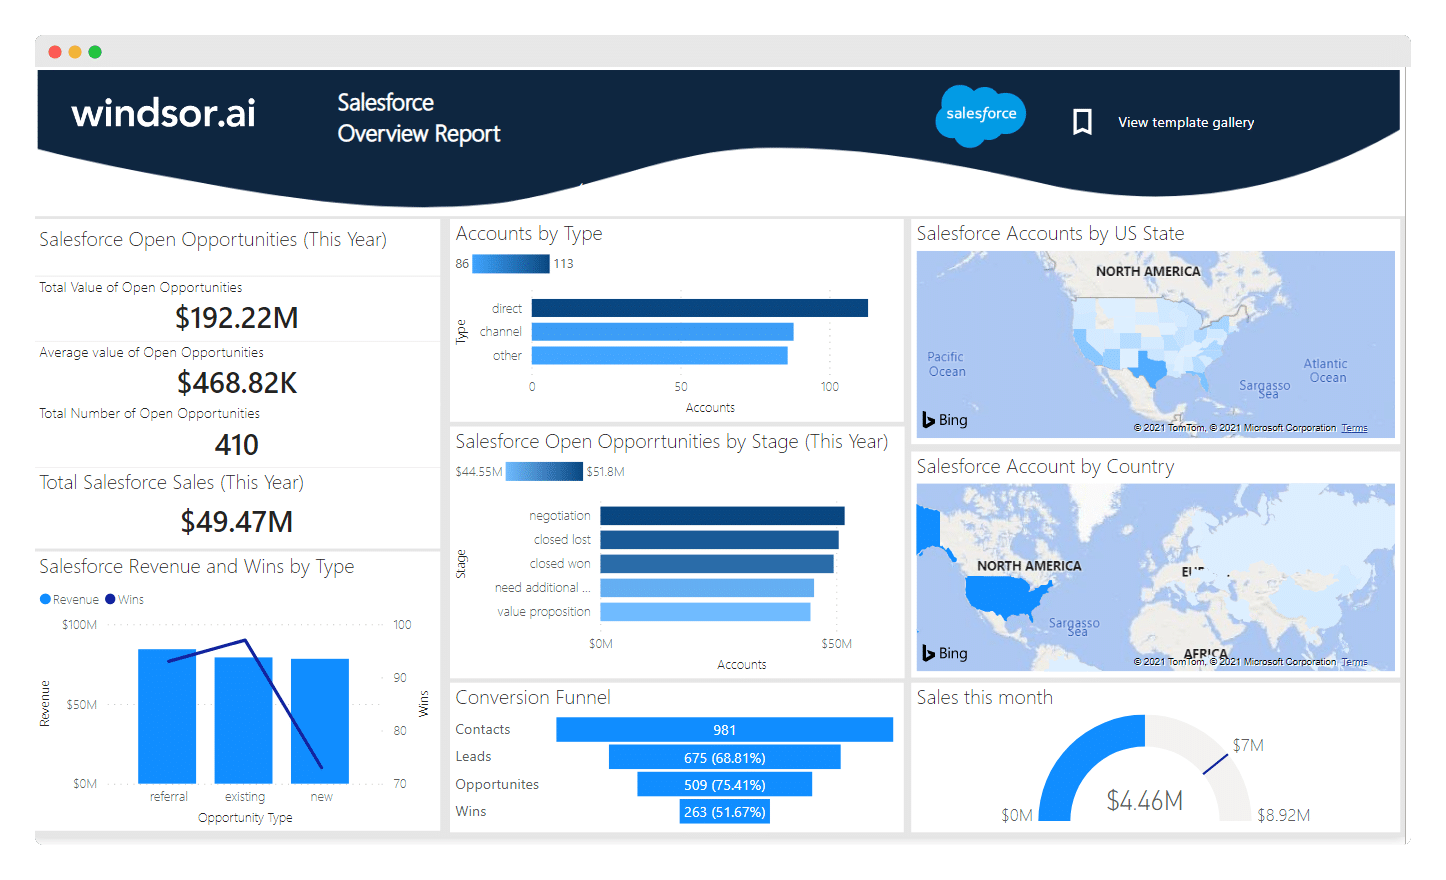Select the need additional stage bar

tap(707, 588)
